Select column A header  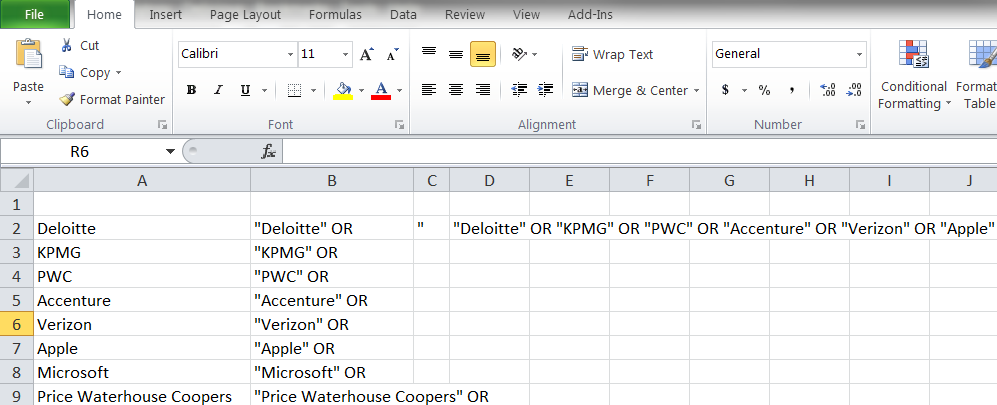pyautogui.click(x=142, y=181)
